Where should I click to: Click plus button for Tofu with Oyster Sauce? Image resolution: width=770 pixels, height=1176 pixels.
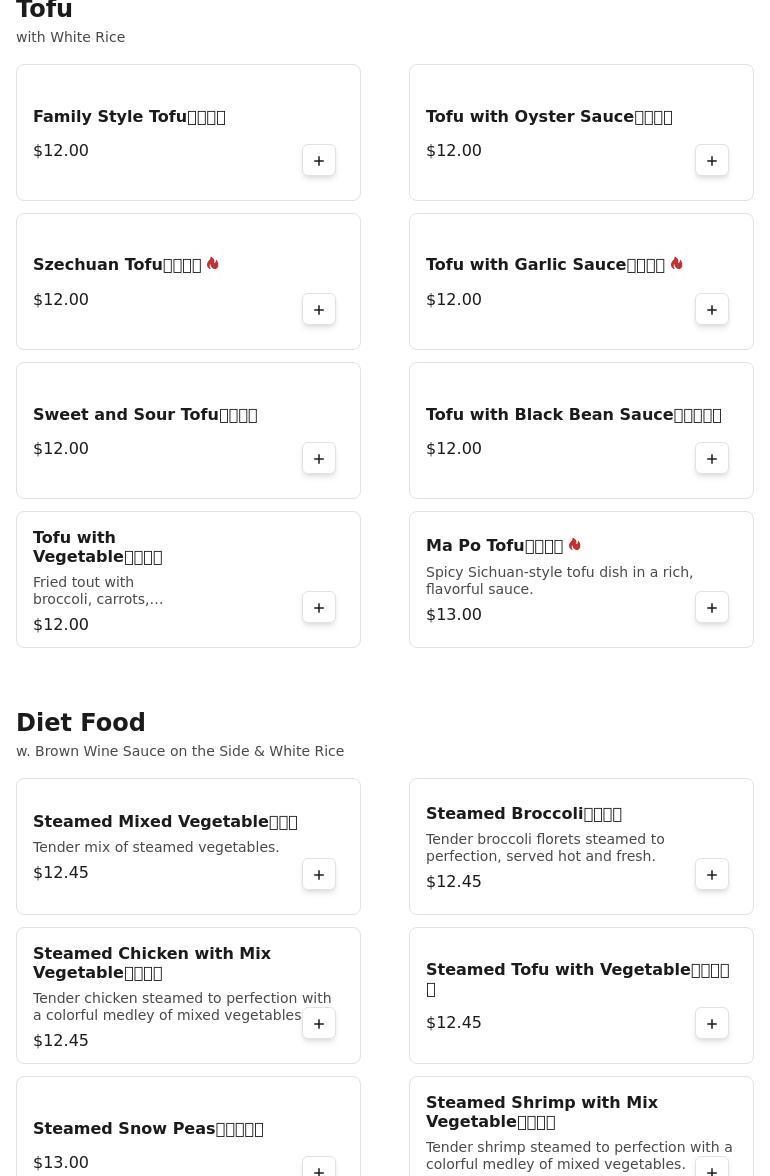(x=712, y=161)
